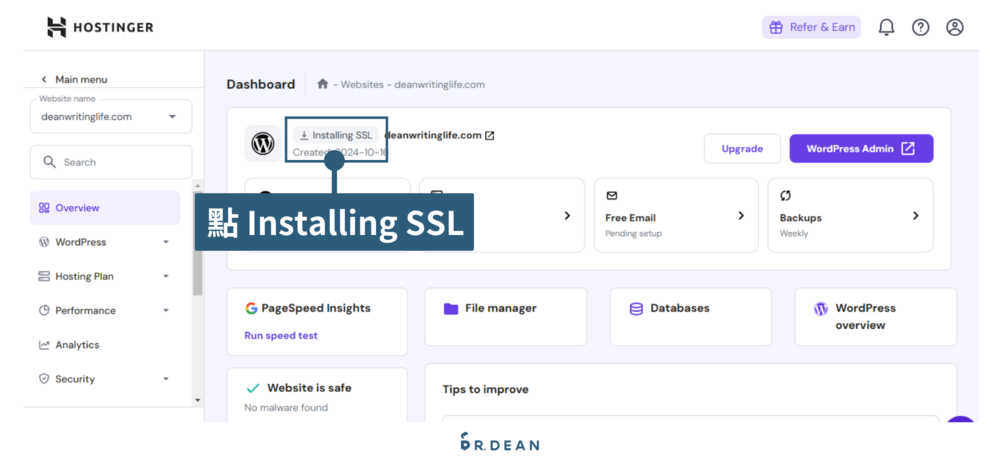Screen dimensions: 1000x469
Task: Click the Hostinger logo
Action: coord(100,27)
